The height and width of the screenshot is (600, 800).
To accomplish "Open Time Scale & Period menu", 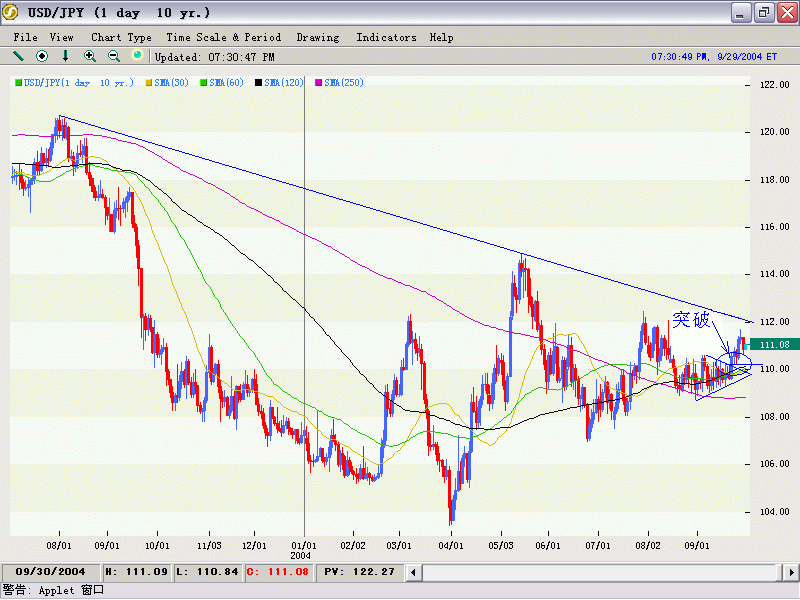I will pos(223,37).
